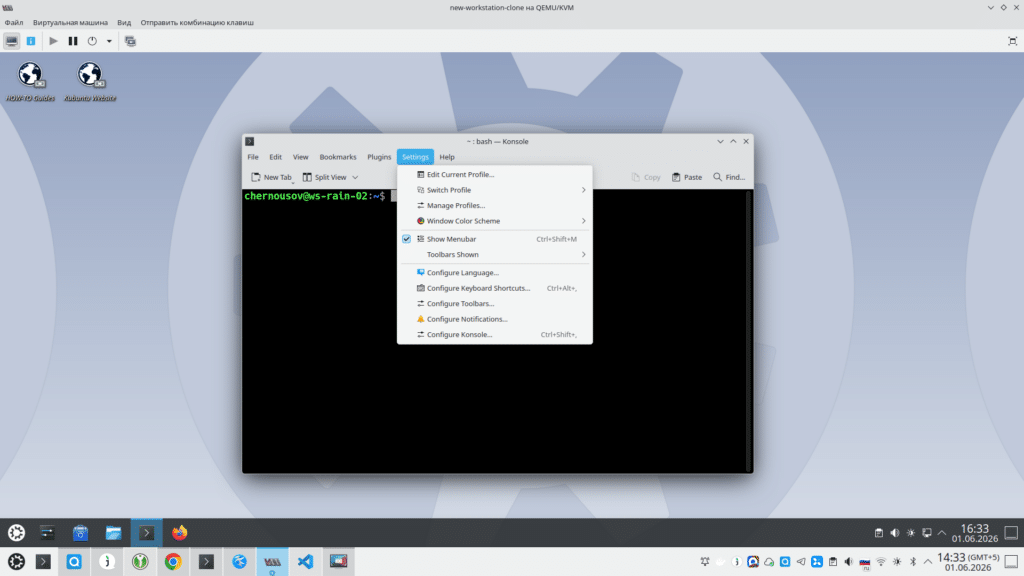Open Konsole File menu

coord(253,157)
